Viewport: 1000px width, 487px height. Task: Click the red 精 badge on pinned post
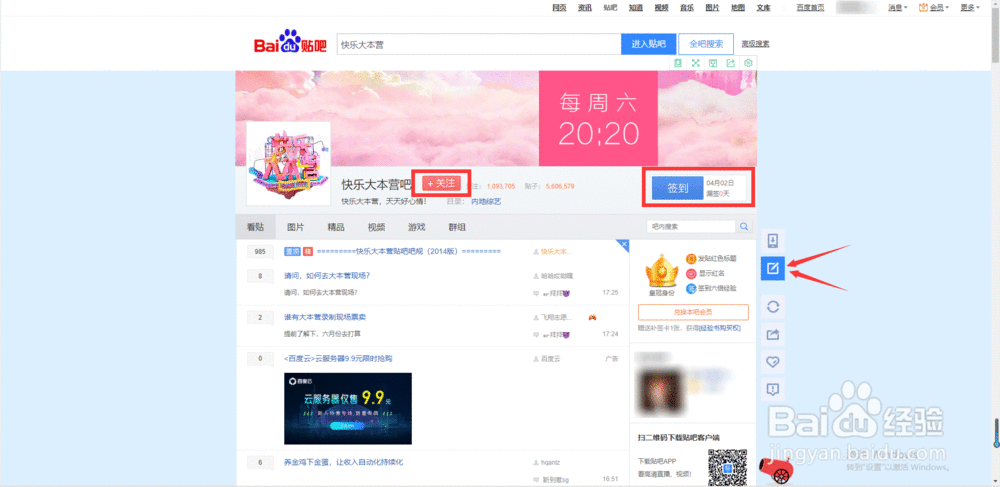coord(307,252)
